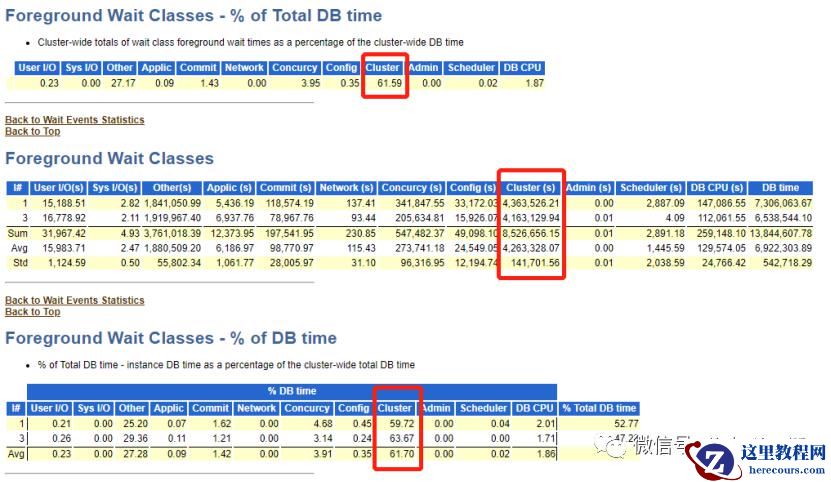Click the Cluster (s) column header
This screenshot has height=482, width=831.
pos(531,188)
